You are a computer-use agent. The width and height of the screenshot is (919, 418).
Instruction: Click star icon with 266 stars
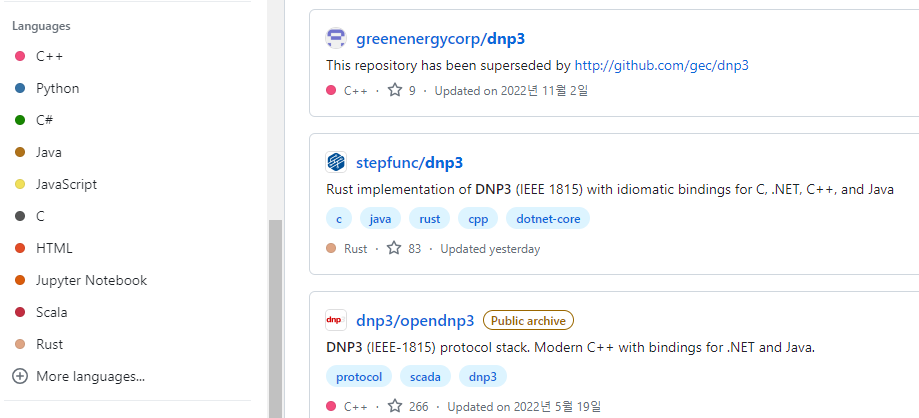[395, 406]
